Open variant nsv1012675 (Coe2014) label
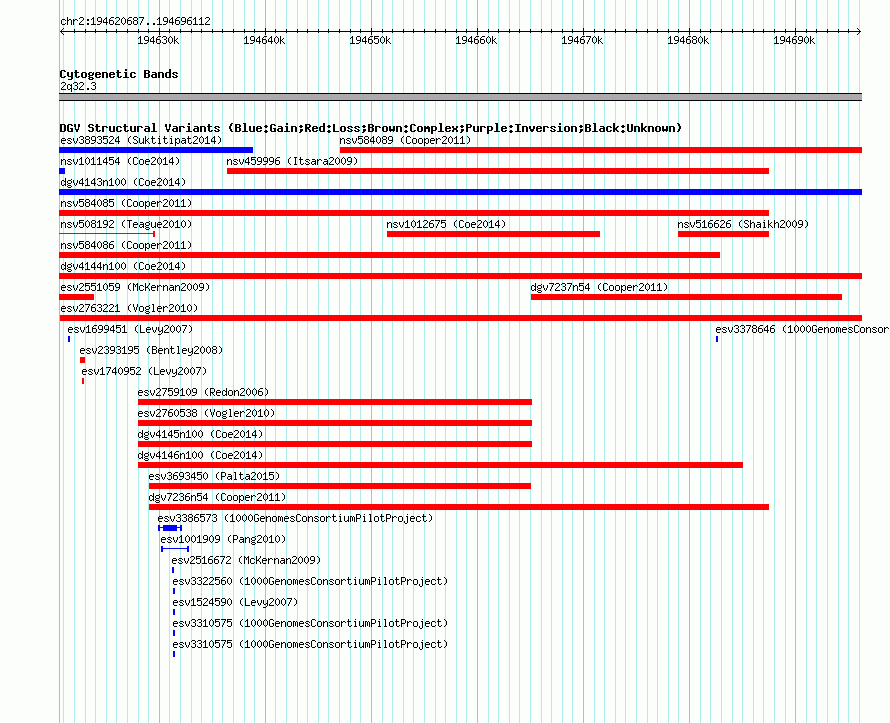The width and height of the screenshot is (890, 723). [446, 224]
